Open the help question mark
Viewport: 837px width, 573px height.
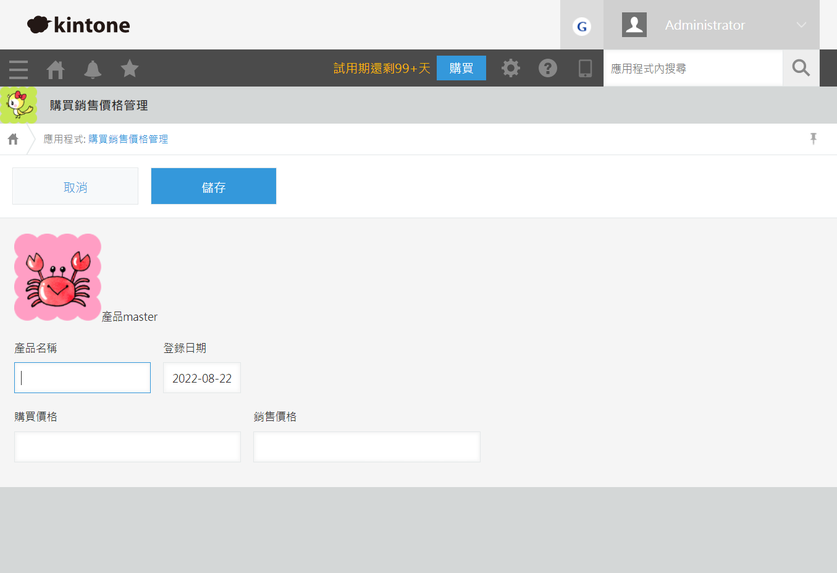click(548, 68)
